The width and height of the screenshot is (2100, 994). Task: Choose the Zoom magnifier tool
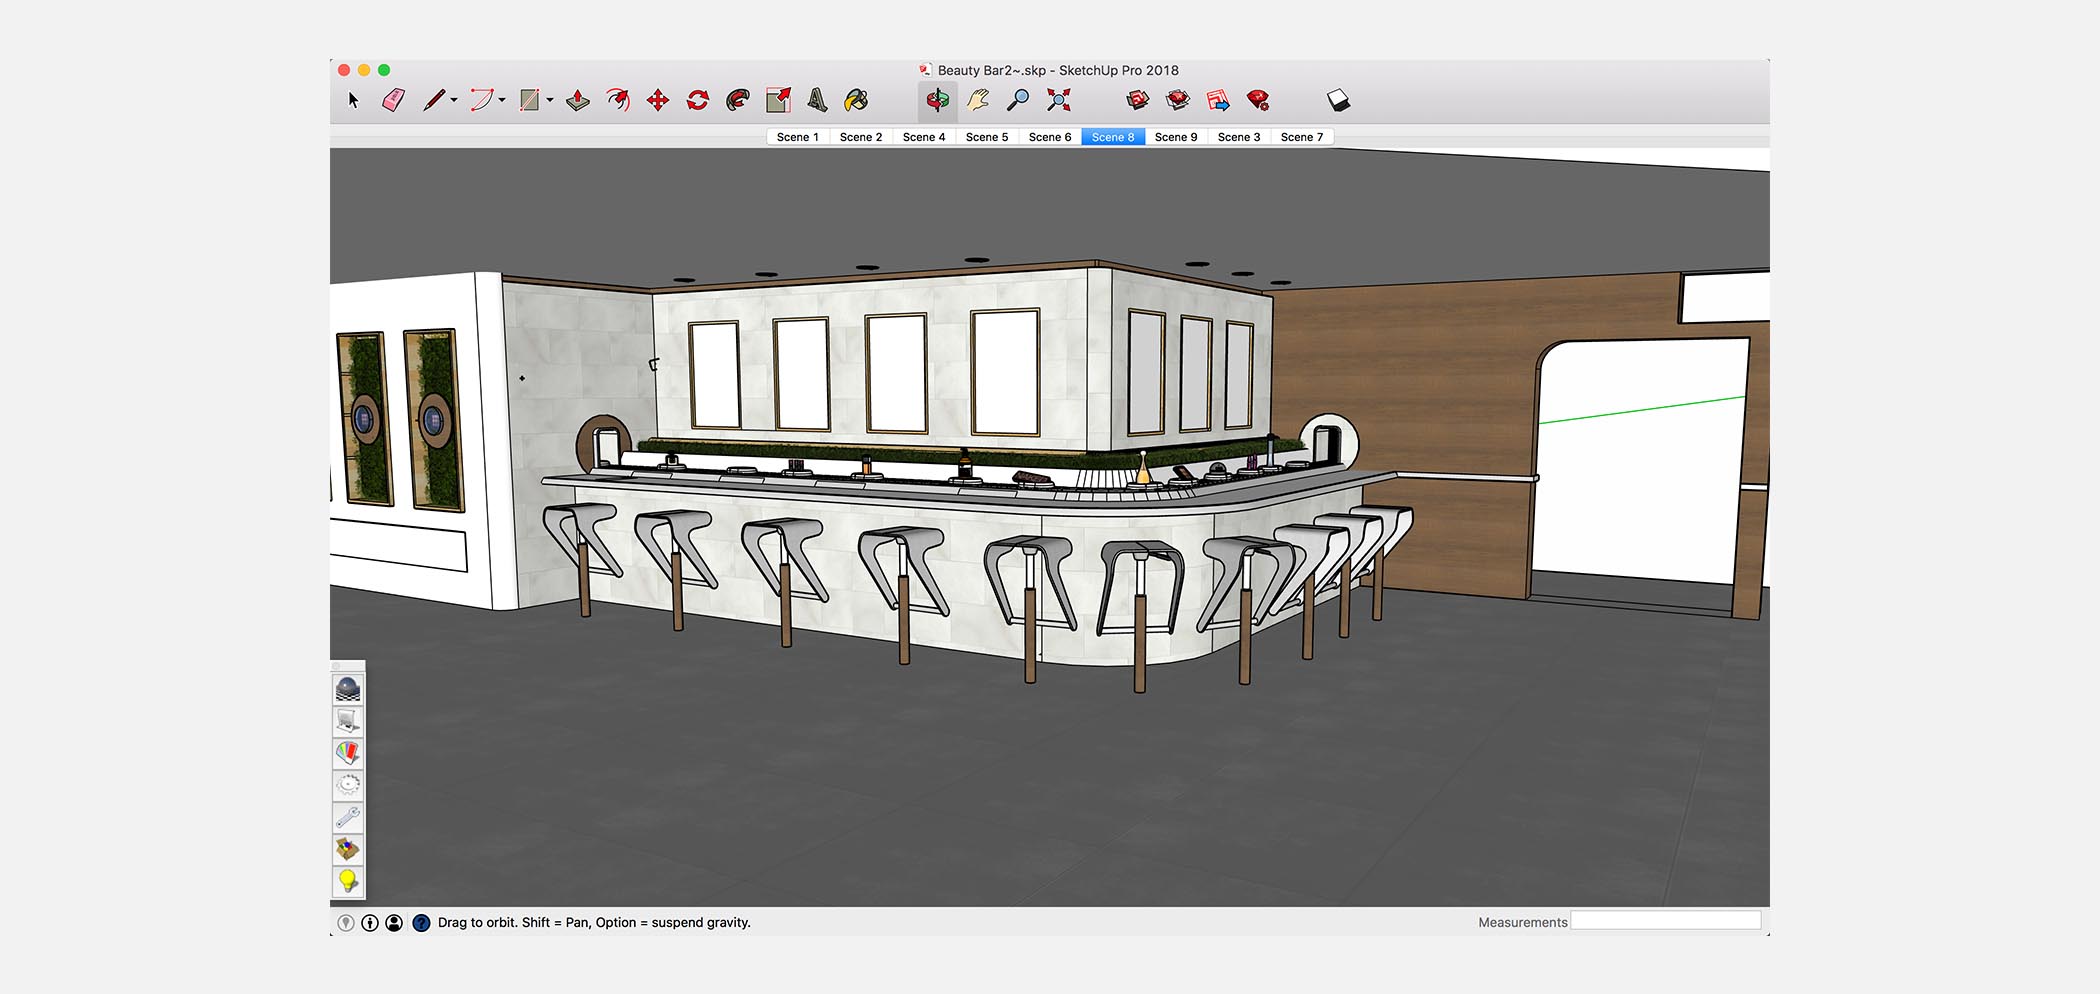click(x=1018, y=100)
